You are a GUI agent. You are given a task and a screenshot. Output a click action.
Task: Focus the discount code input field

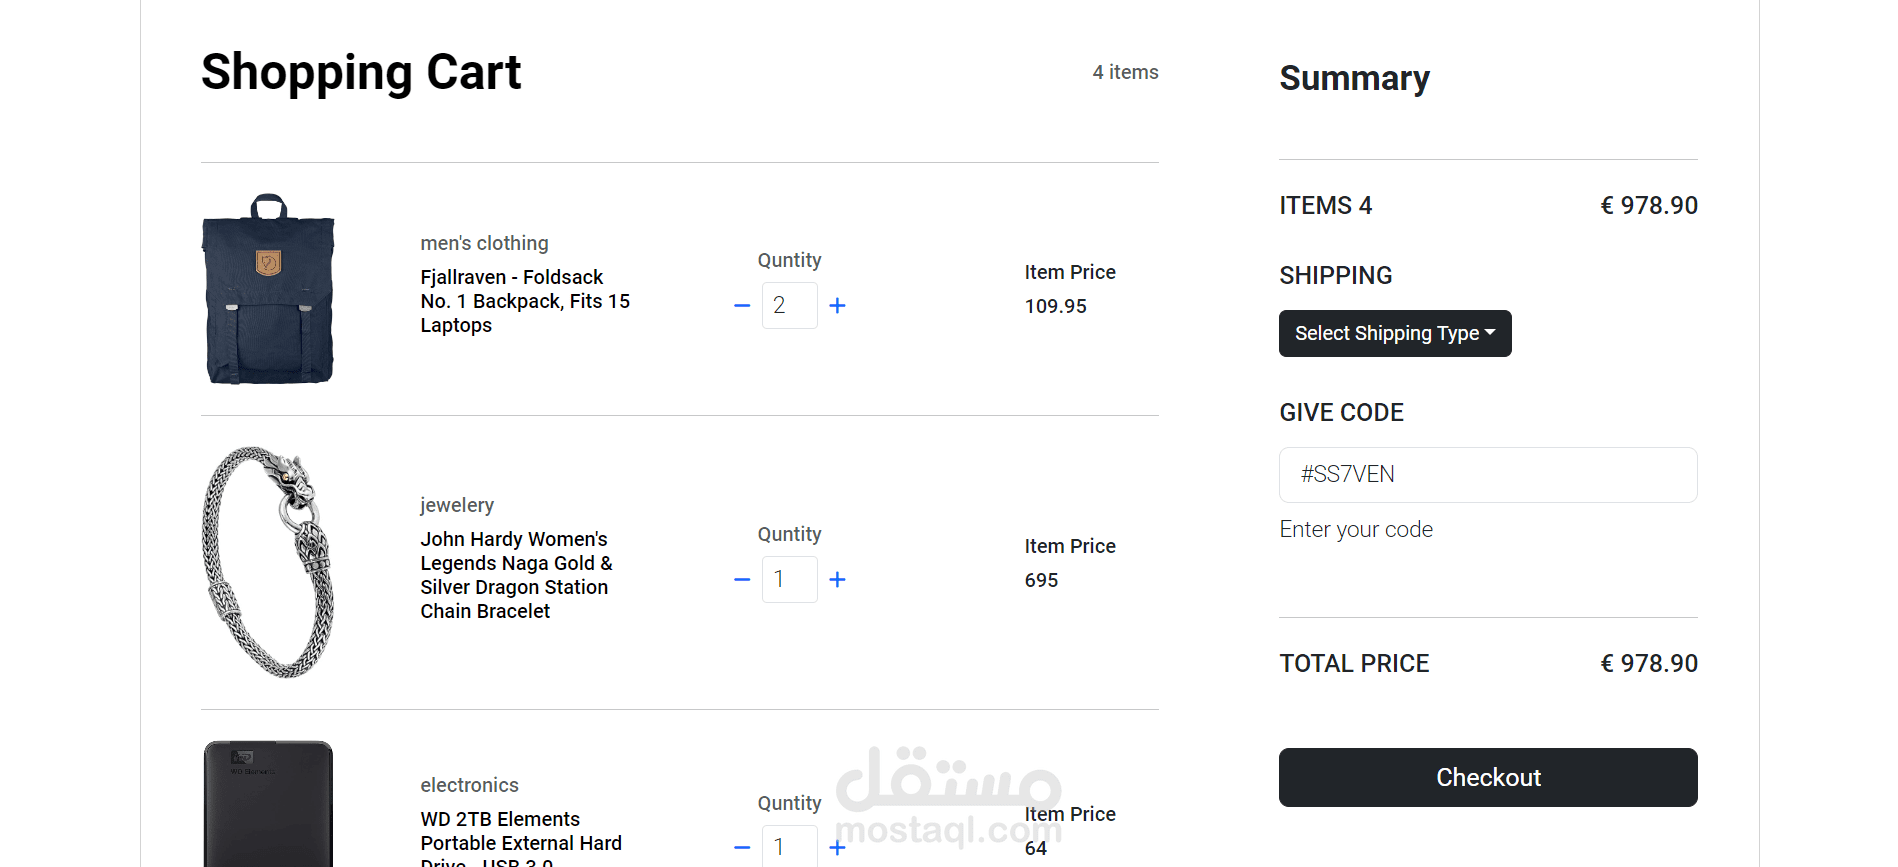pos(1488,475)
